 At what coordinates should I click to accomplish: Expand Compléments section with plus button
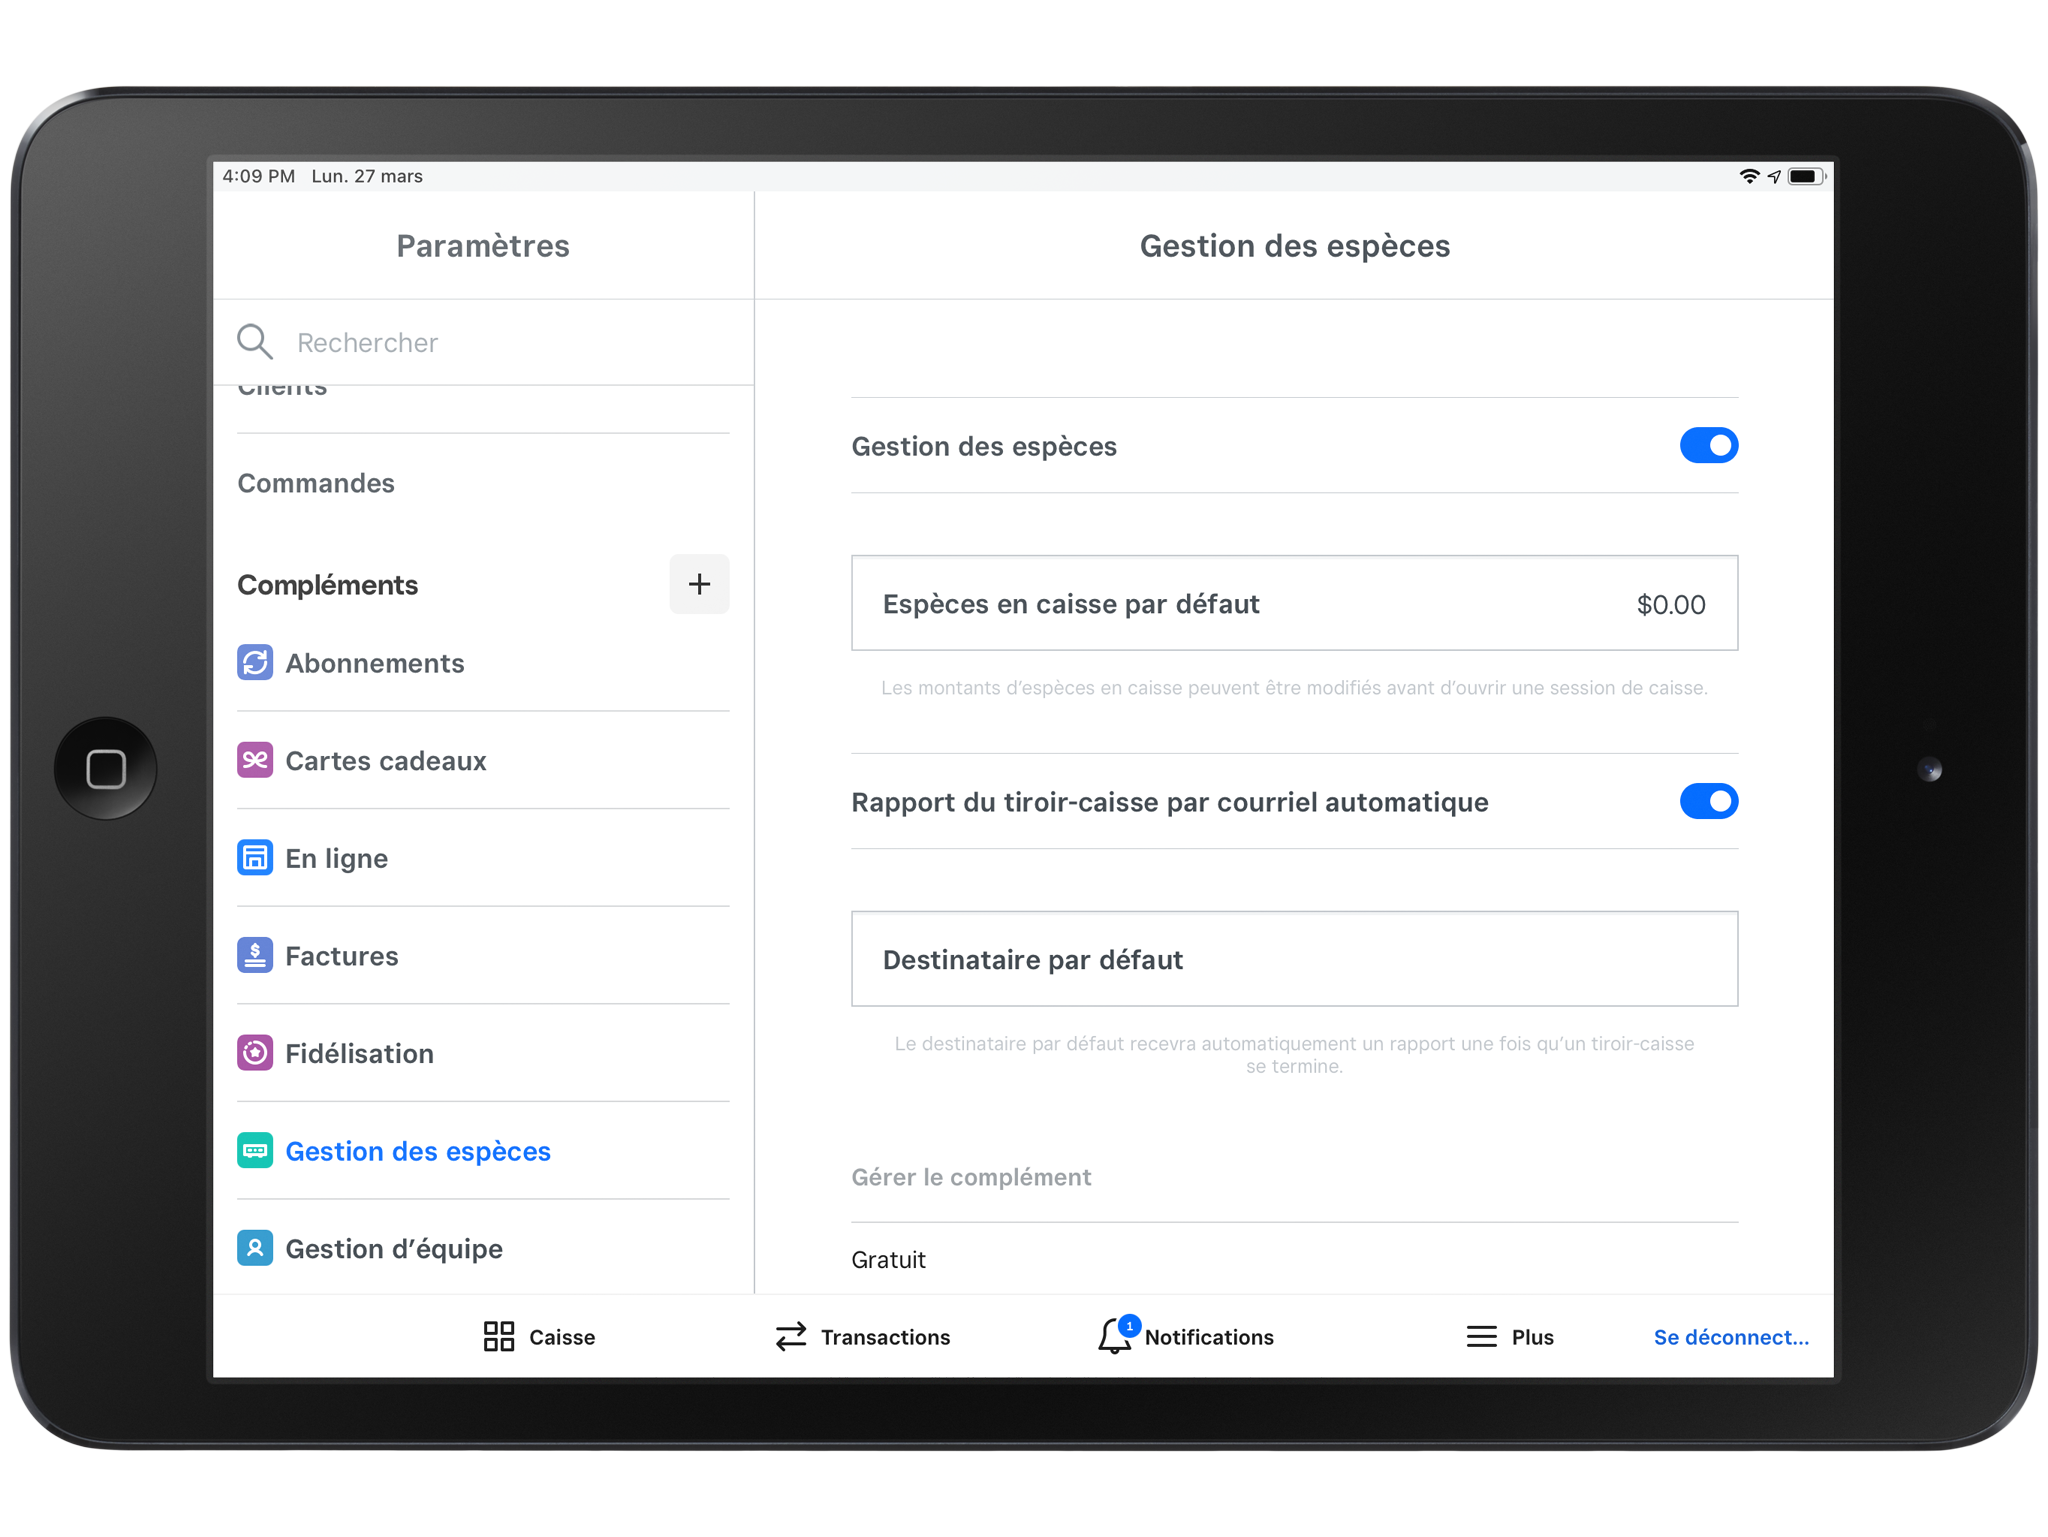pos(700,584)
